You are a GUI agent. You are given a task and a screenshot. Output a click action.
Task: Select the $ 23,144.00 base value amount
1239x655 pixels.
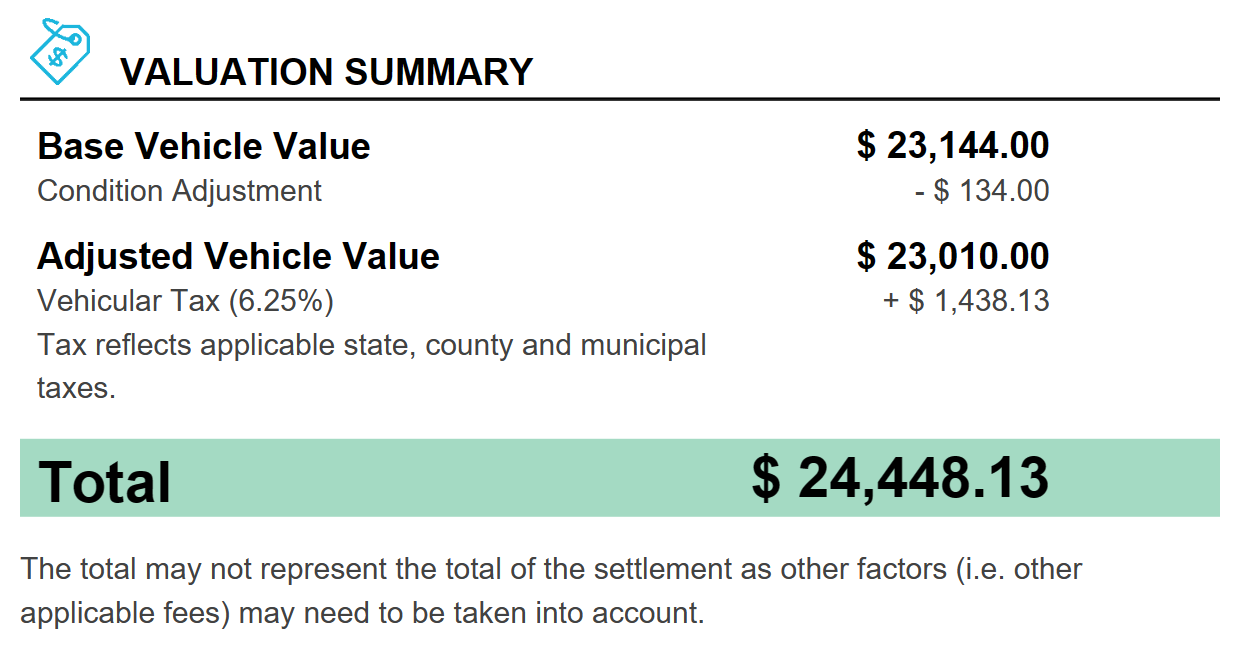point(953,146)
